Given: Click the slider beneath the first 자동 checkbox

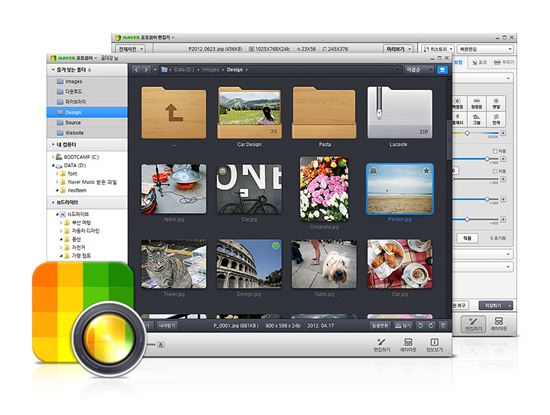Looking at the screenshot, I should click(476, 159).
